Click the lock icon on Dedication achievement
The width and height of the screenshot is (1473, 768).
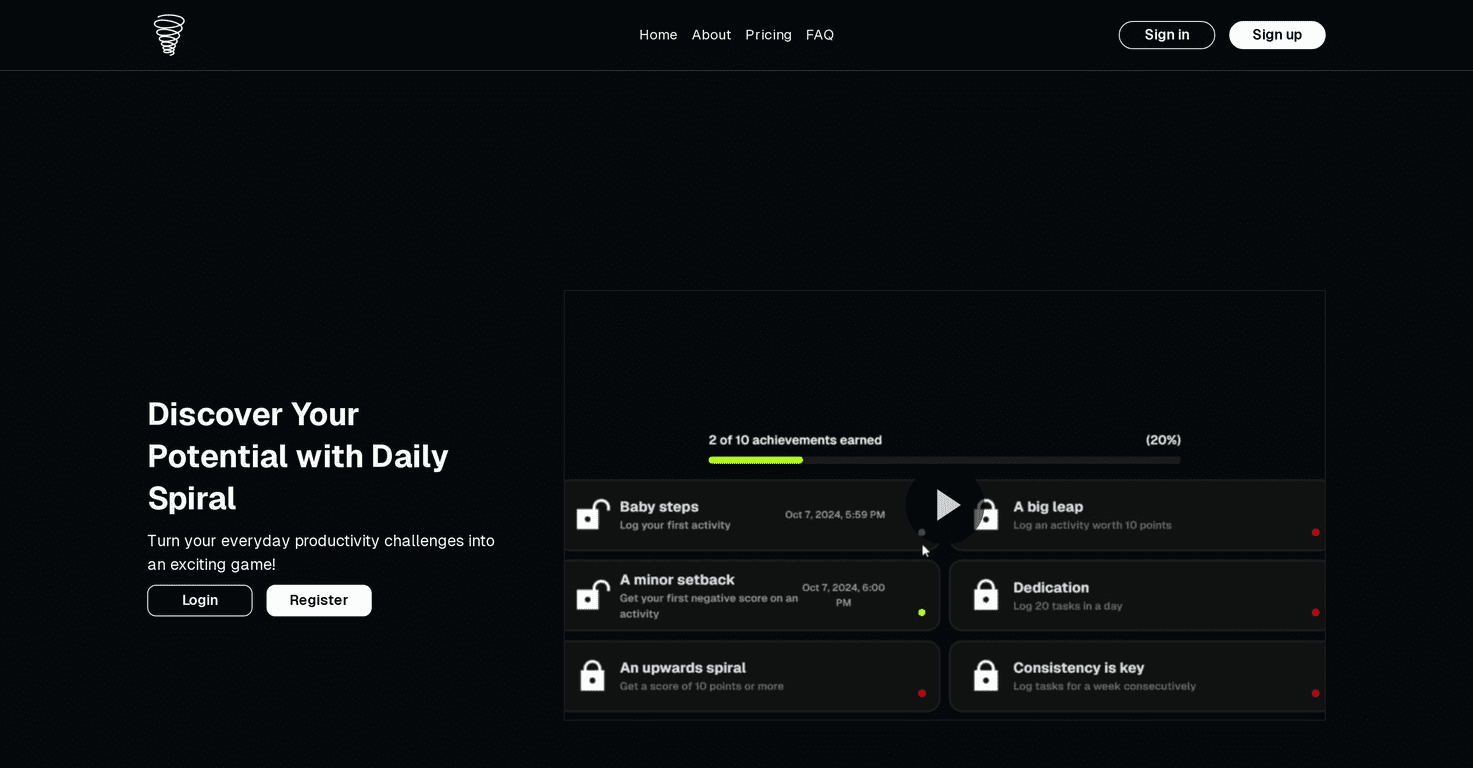click(x=985, y=595)
